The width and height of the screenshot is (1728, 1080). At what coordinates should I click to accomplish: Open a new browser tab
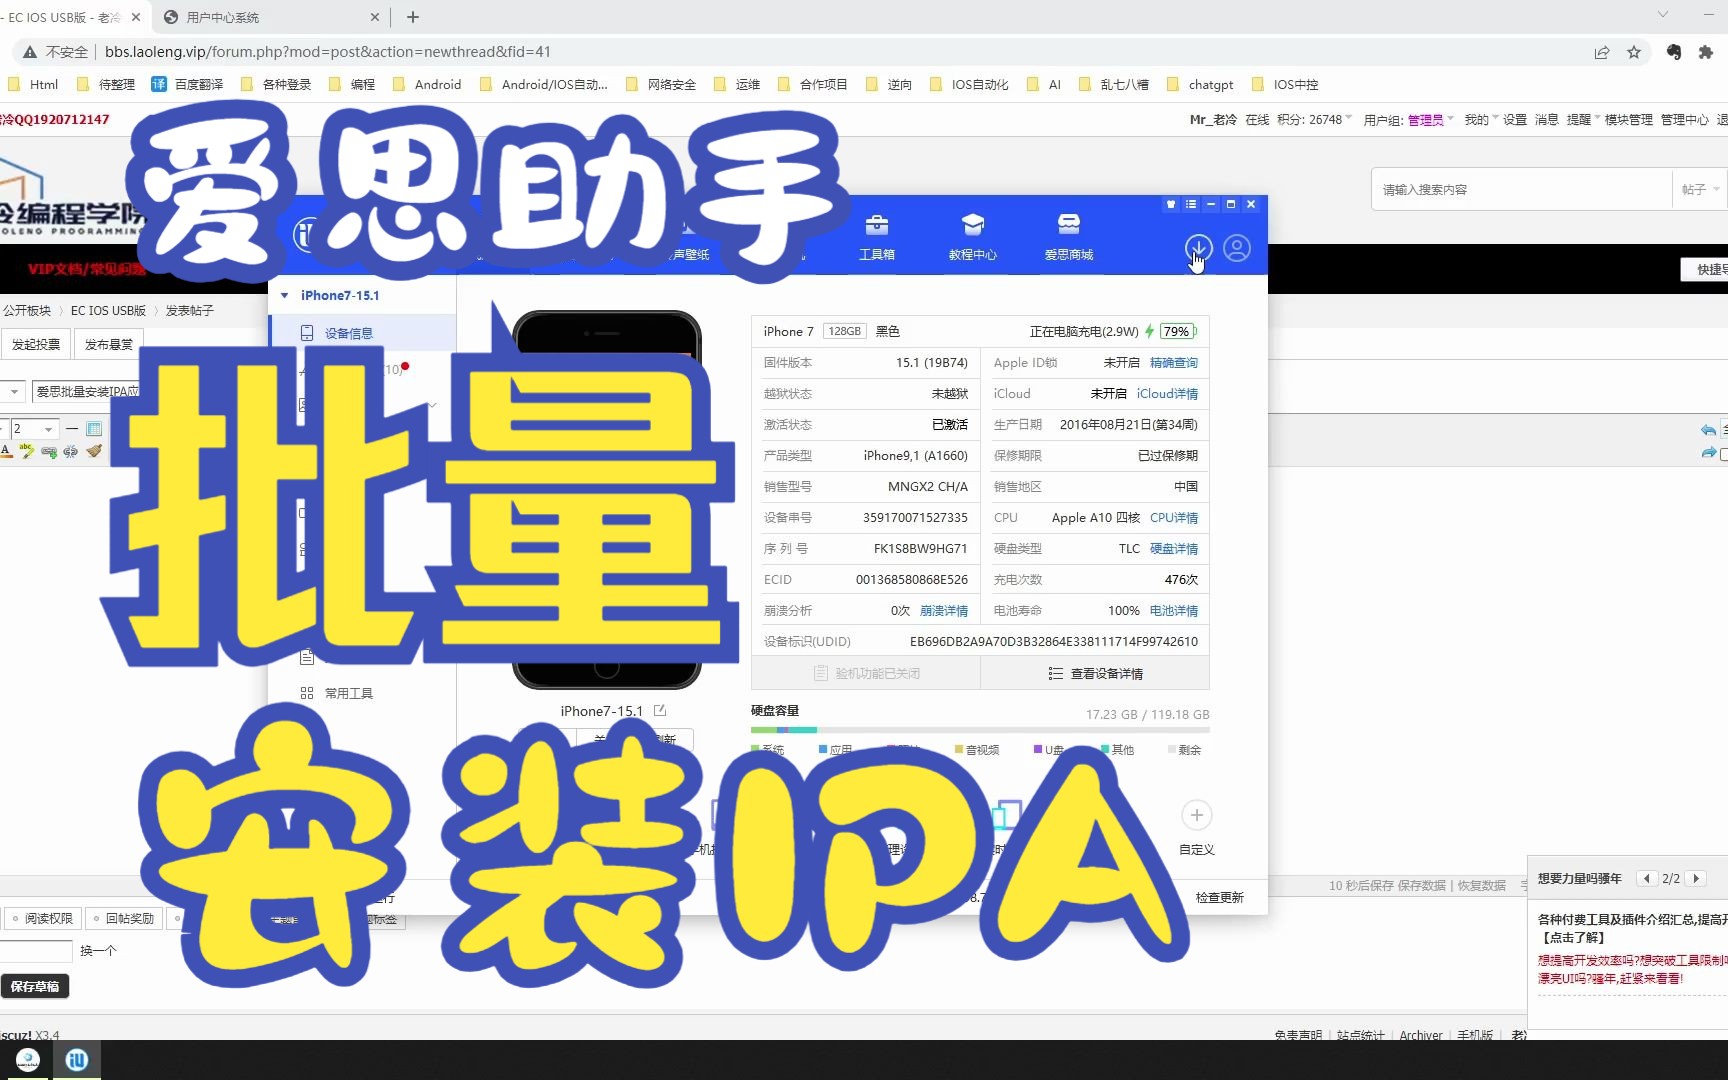click(x=413, y=17)
